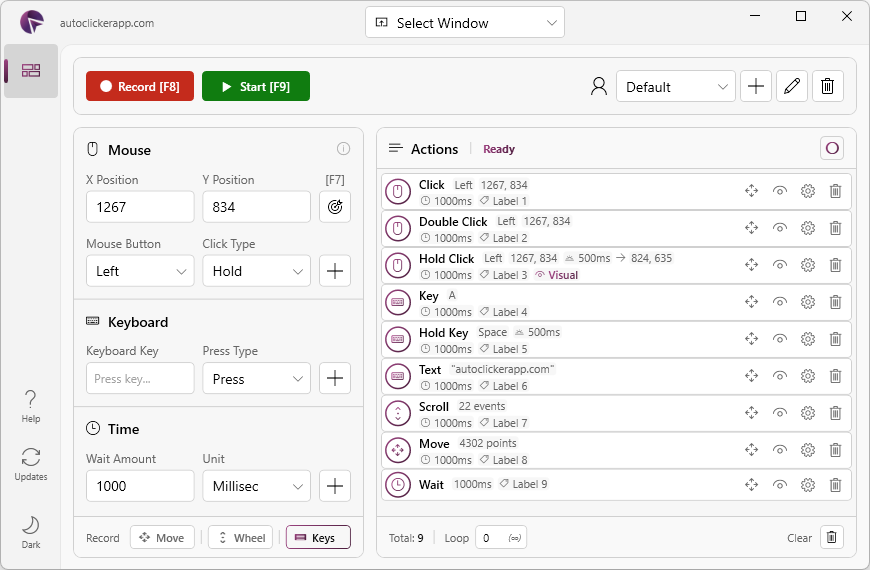The width and height of the screenshot is (870, 570).
Task: Toggle Move recording option
Action: tap(162, 537)
